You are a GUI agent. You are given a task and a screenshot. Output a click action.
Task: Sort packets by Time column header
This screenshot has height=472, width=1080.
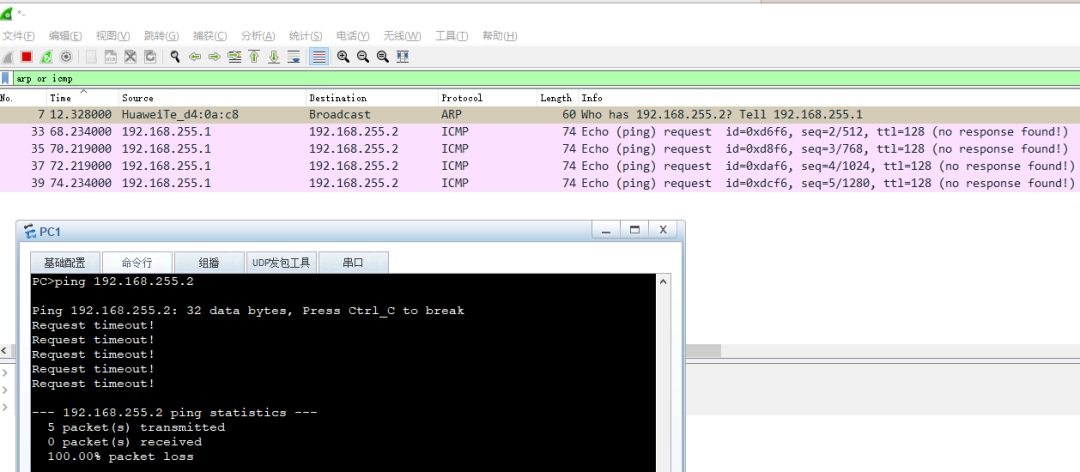83,98
